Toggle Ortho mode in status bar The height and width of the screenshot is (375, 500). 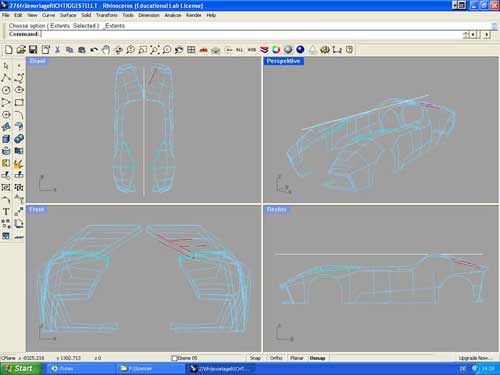click(x=276, y=358)
